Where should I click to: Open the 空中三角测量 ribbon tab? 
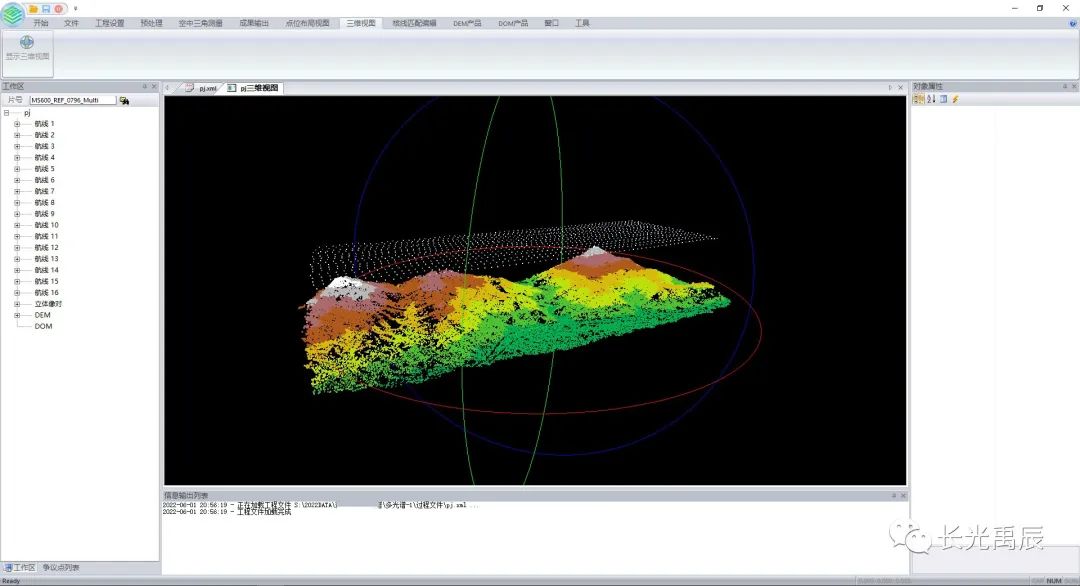(200, 23)
